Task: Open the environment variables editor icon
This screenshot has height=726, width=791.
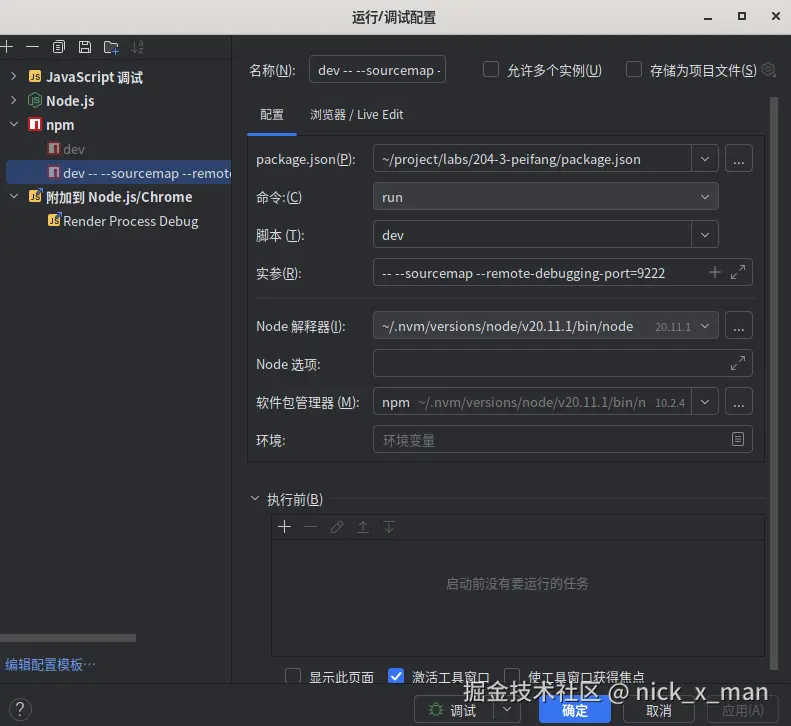Action: coord(738,439)
